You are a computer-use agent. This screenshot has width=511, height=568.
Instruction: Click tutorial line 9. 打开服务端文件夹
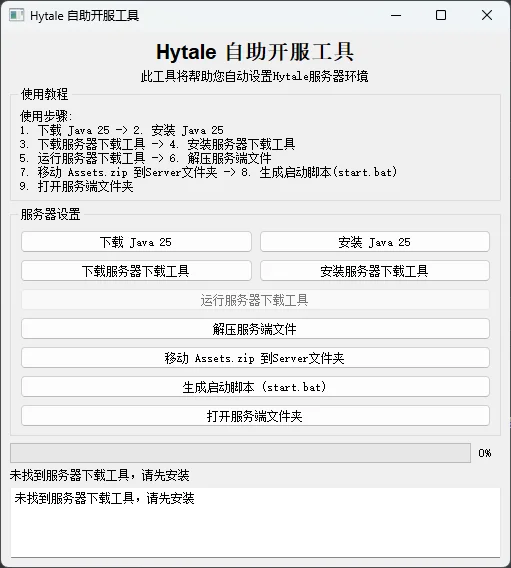[76, 186]
